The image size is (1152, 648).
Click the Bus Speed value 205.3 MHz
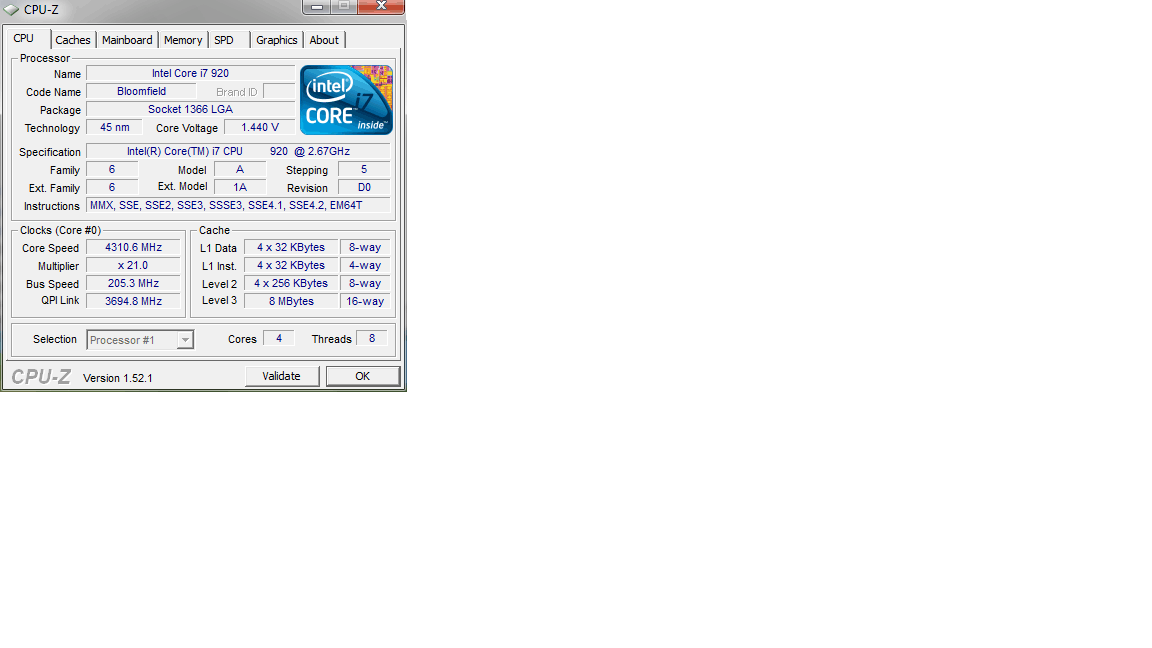[x=133, y=283]
